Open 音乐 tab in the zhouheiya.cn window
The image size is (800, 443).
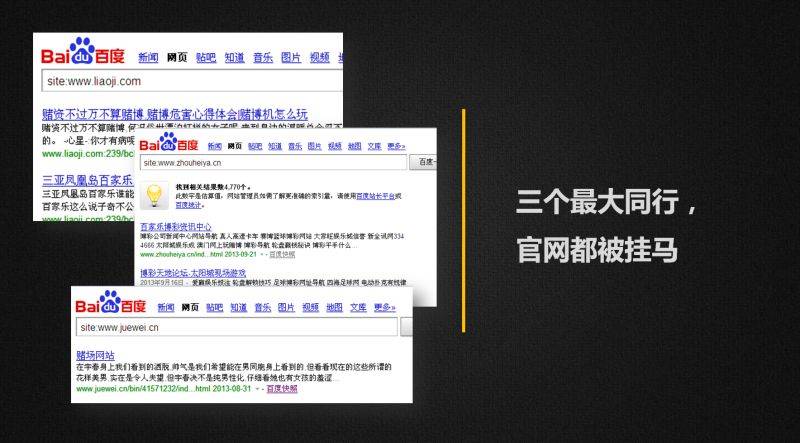pos(295,146)
